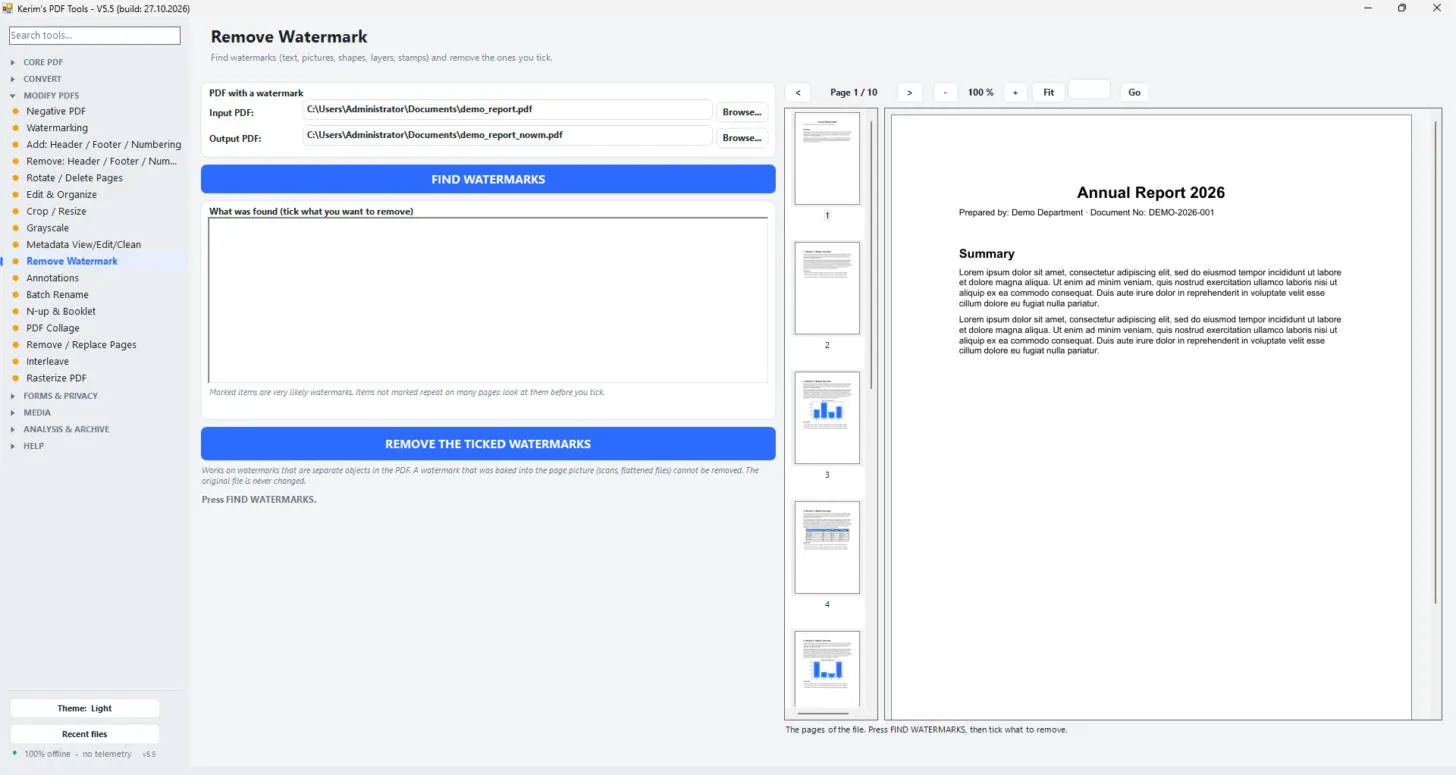Open Remove: Header / Footer / Num... tool
The height and width of the screenshot is (775, 1456).
[x=101, y=161]
